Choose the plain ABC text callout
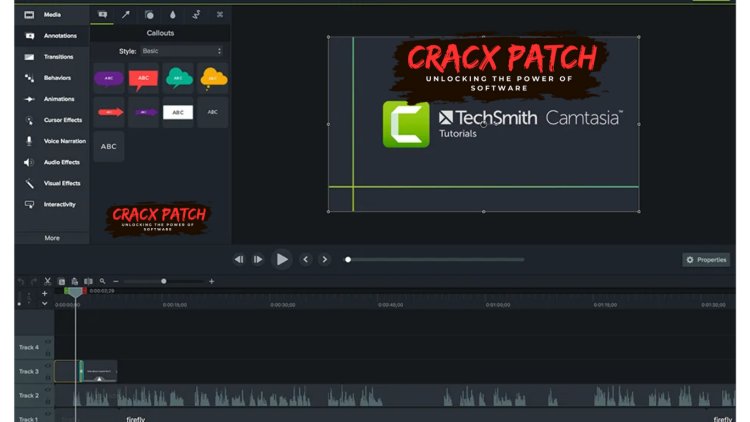The image size is (750, 422). pyautogui.click(x=213, y=112)
